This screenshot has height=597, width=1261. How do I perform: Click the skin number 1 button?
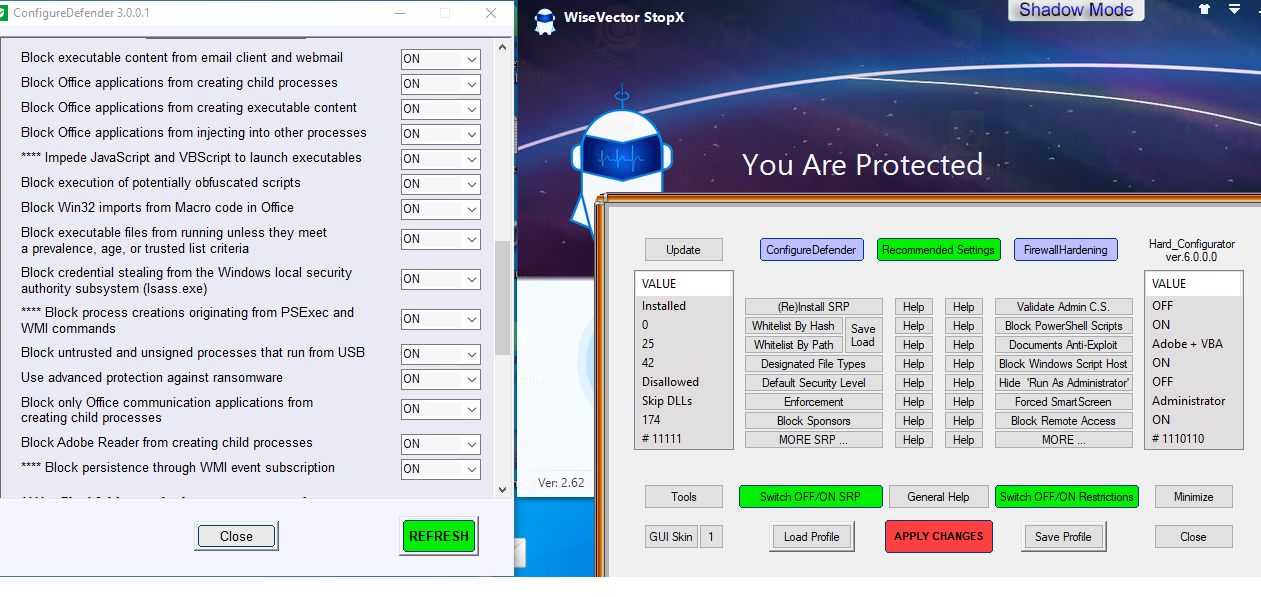pos(711,537)
